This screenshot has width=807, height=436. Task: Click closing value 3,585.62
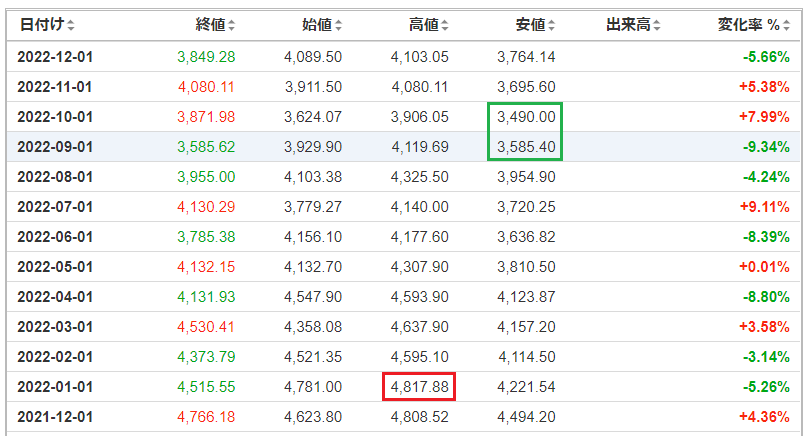click(x=206, y=147)
